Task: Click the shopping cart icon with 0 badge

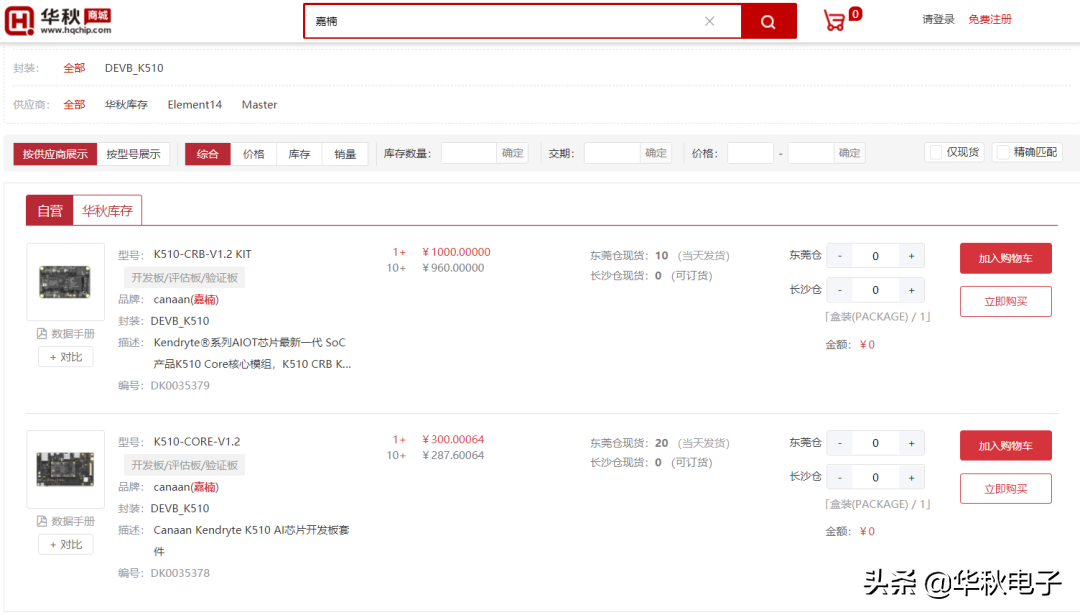Action: click(x=836, y=19)
